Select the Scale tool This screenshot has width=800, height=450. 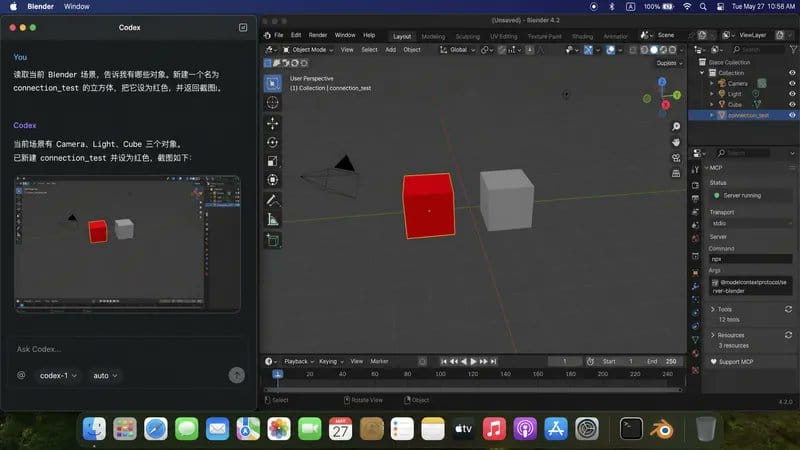click(272, 161)
